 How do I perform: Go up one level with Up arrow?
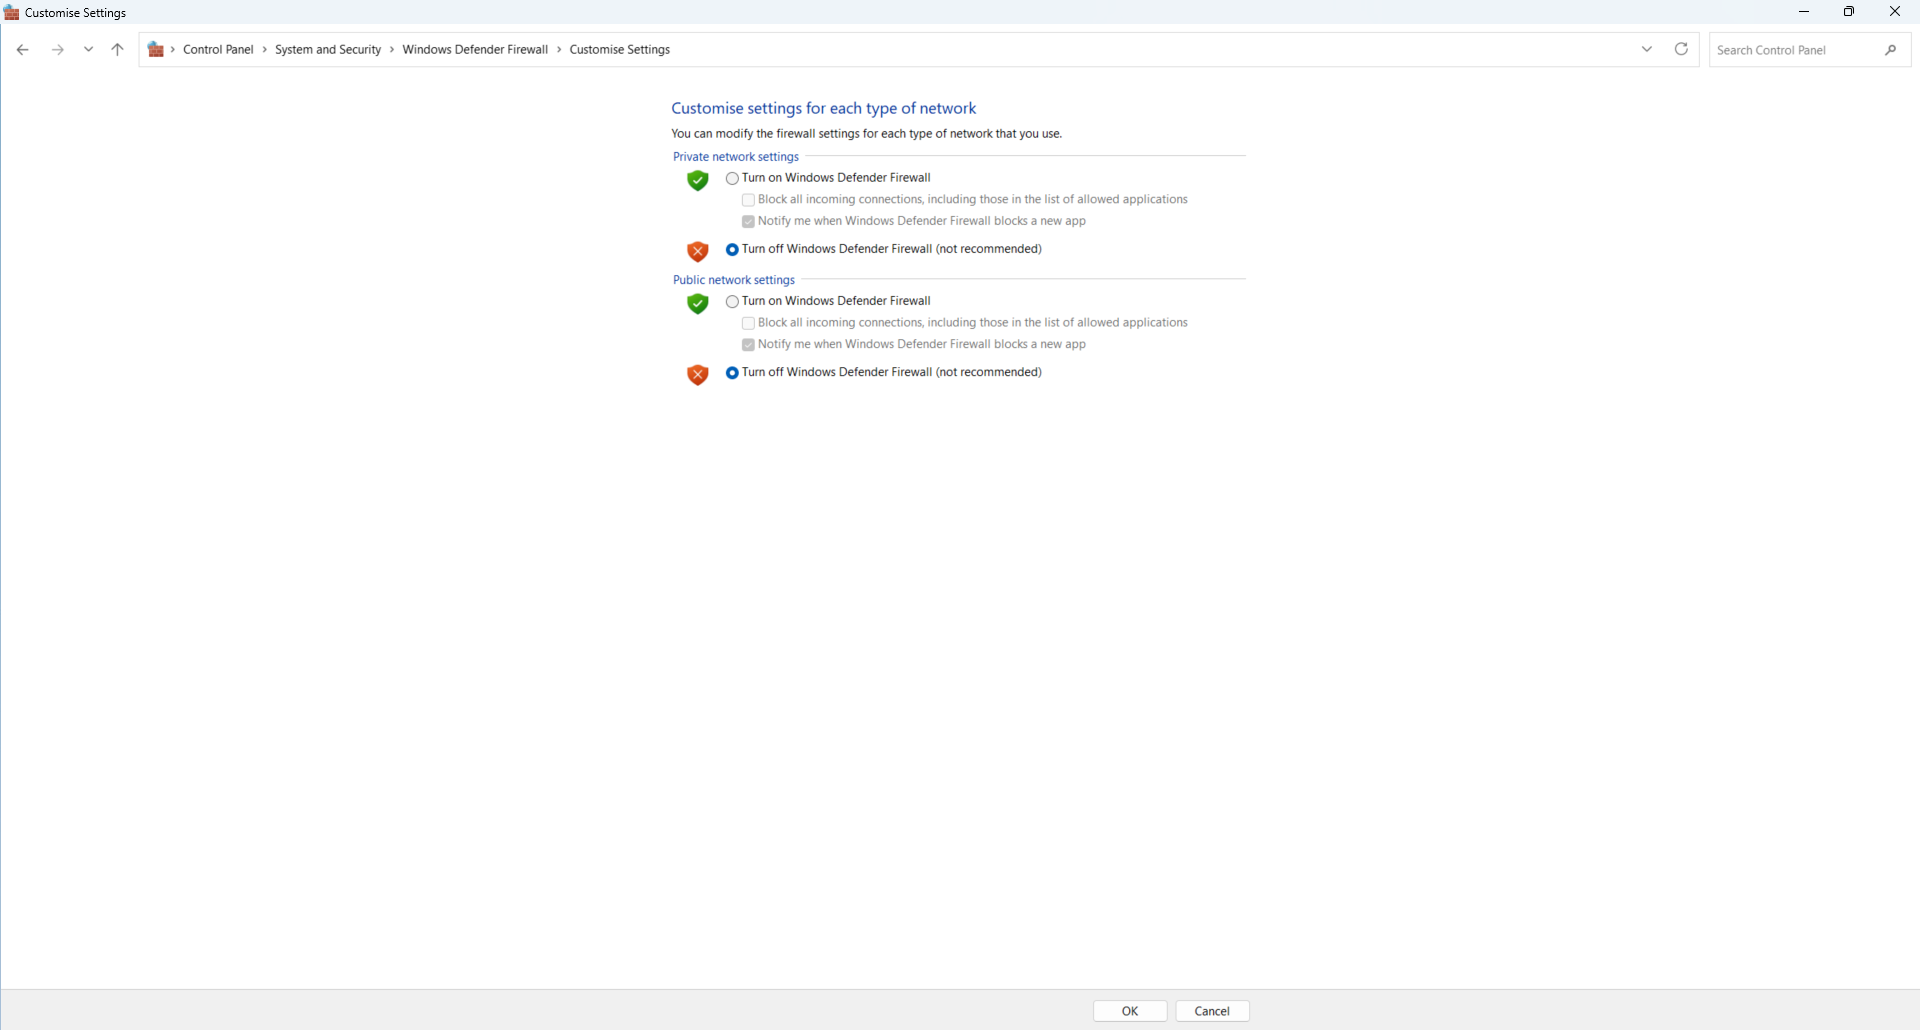117,50
